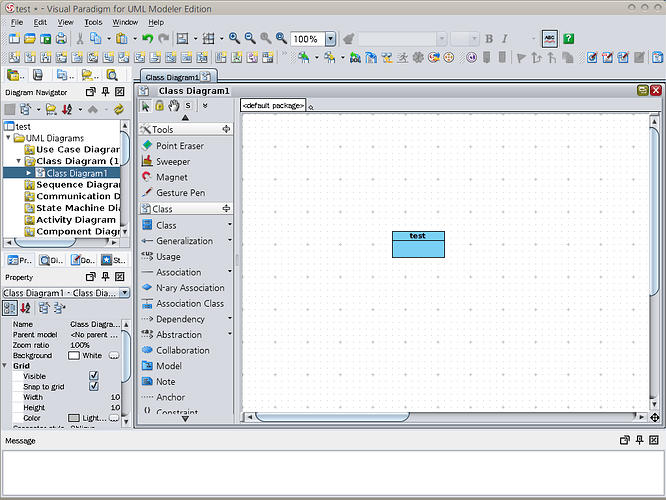Click the Light grid color swatch

click(x=74, y=418)
